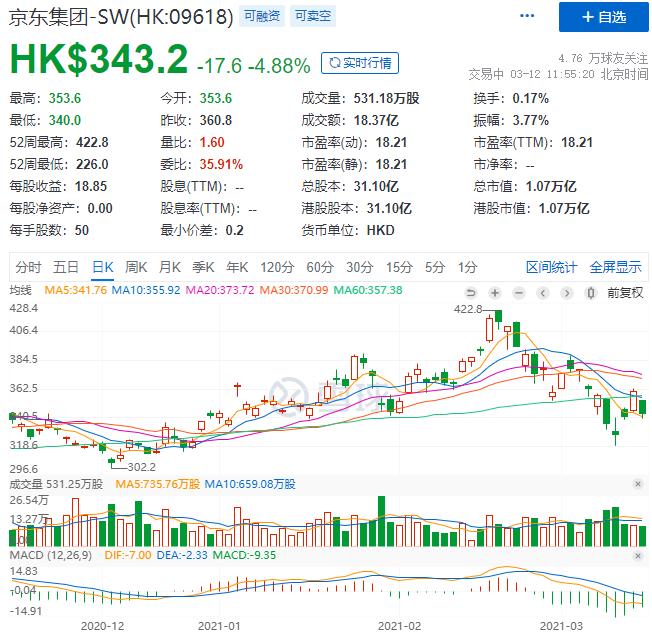Click the MA5:341.76 legend value

pos(76,290)
